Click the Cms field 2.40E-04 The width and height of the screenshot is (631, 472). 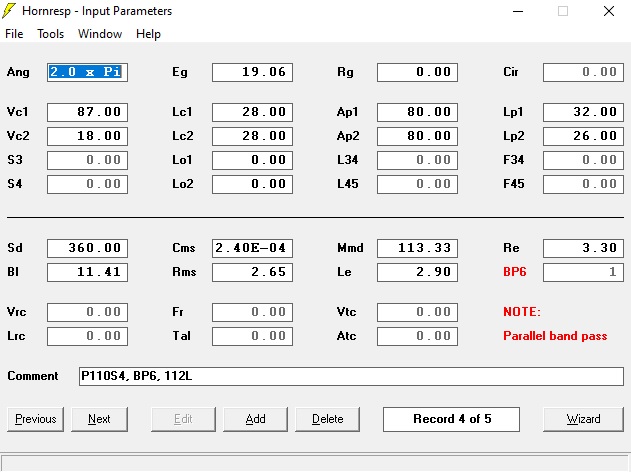pos(252,248)
